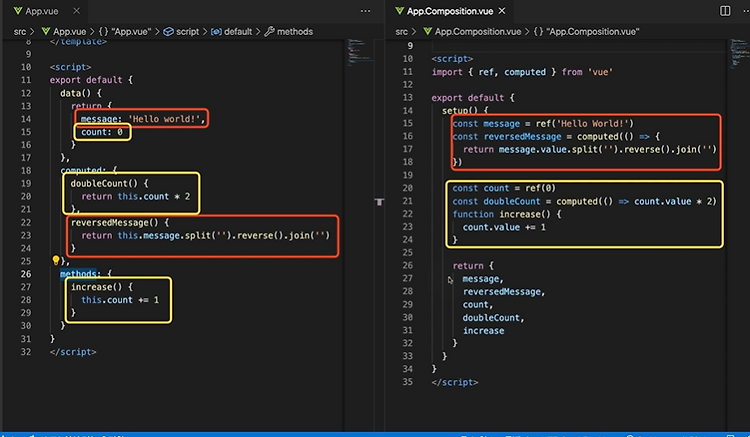Close the App.vue tab
Image resolution: width=750 pixels, height=437 pixels.
(77, 11)
